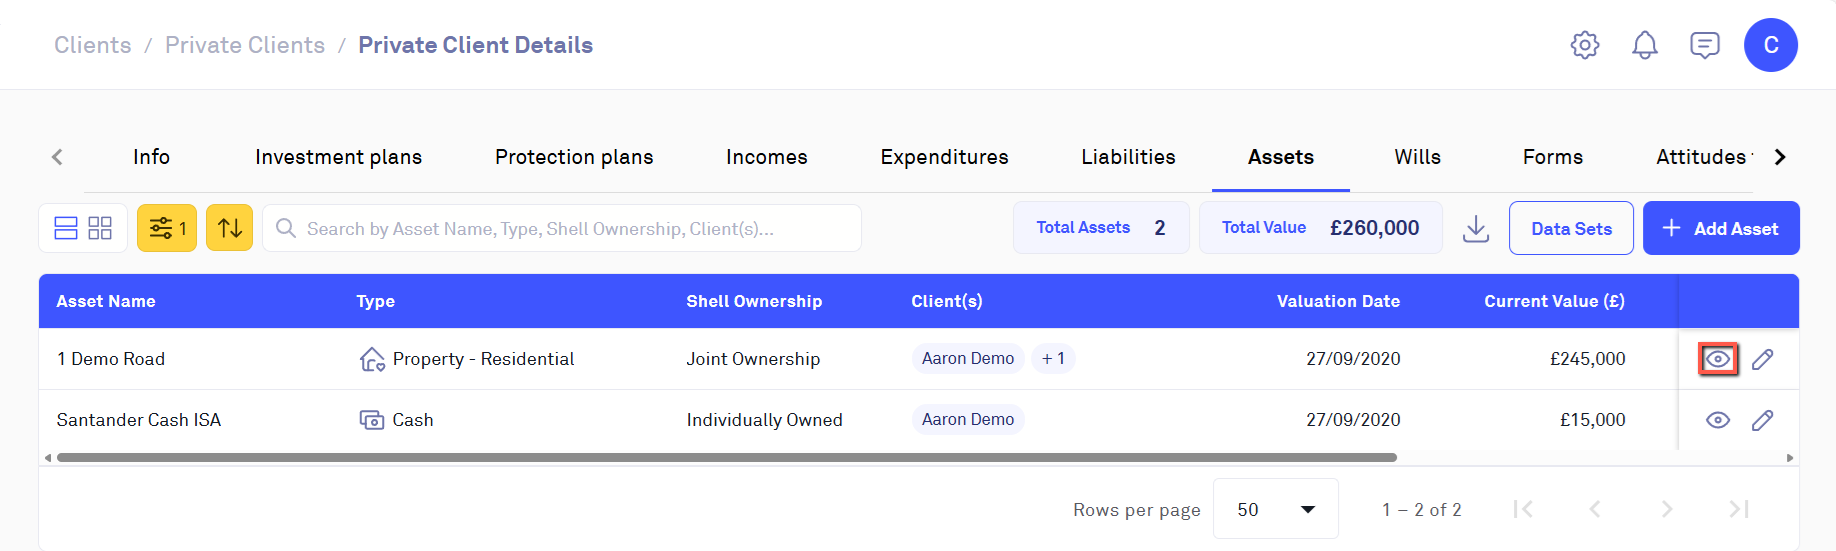Screen dimensions: 1836x551
Task: Click the notifications bell icon
Action: pyautogui.click(x=1645, y=45)
